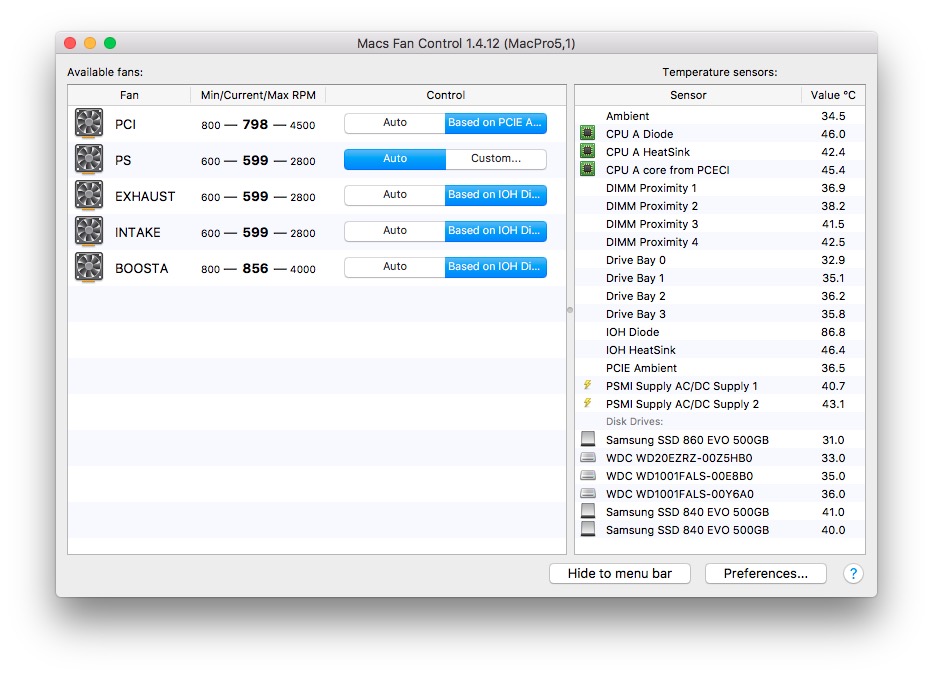The width and height of the screenshot is (933, 677).
Task: Select the IOH Diode sensor row
Action: (720, 331)
